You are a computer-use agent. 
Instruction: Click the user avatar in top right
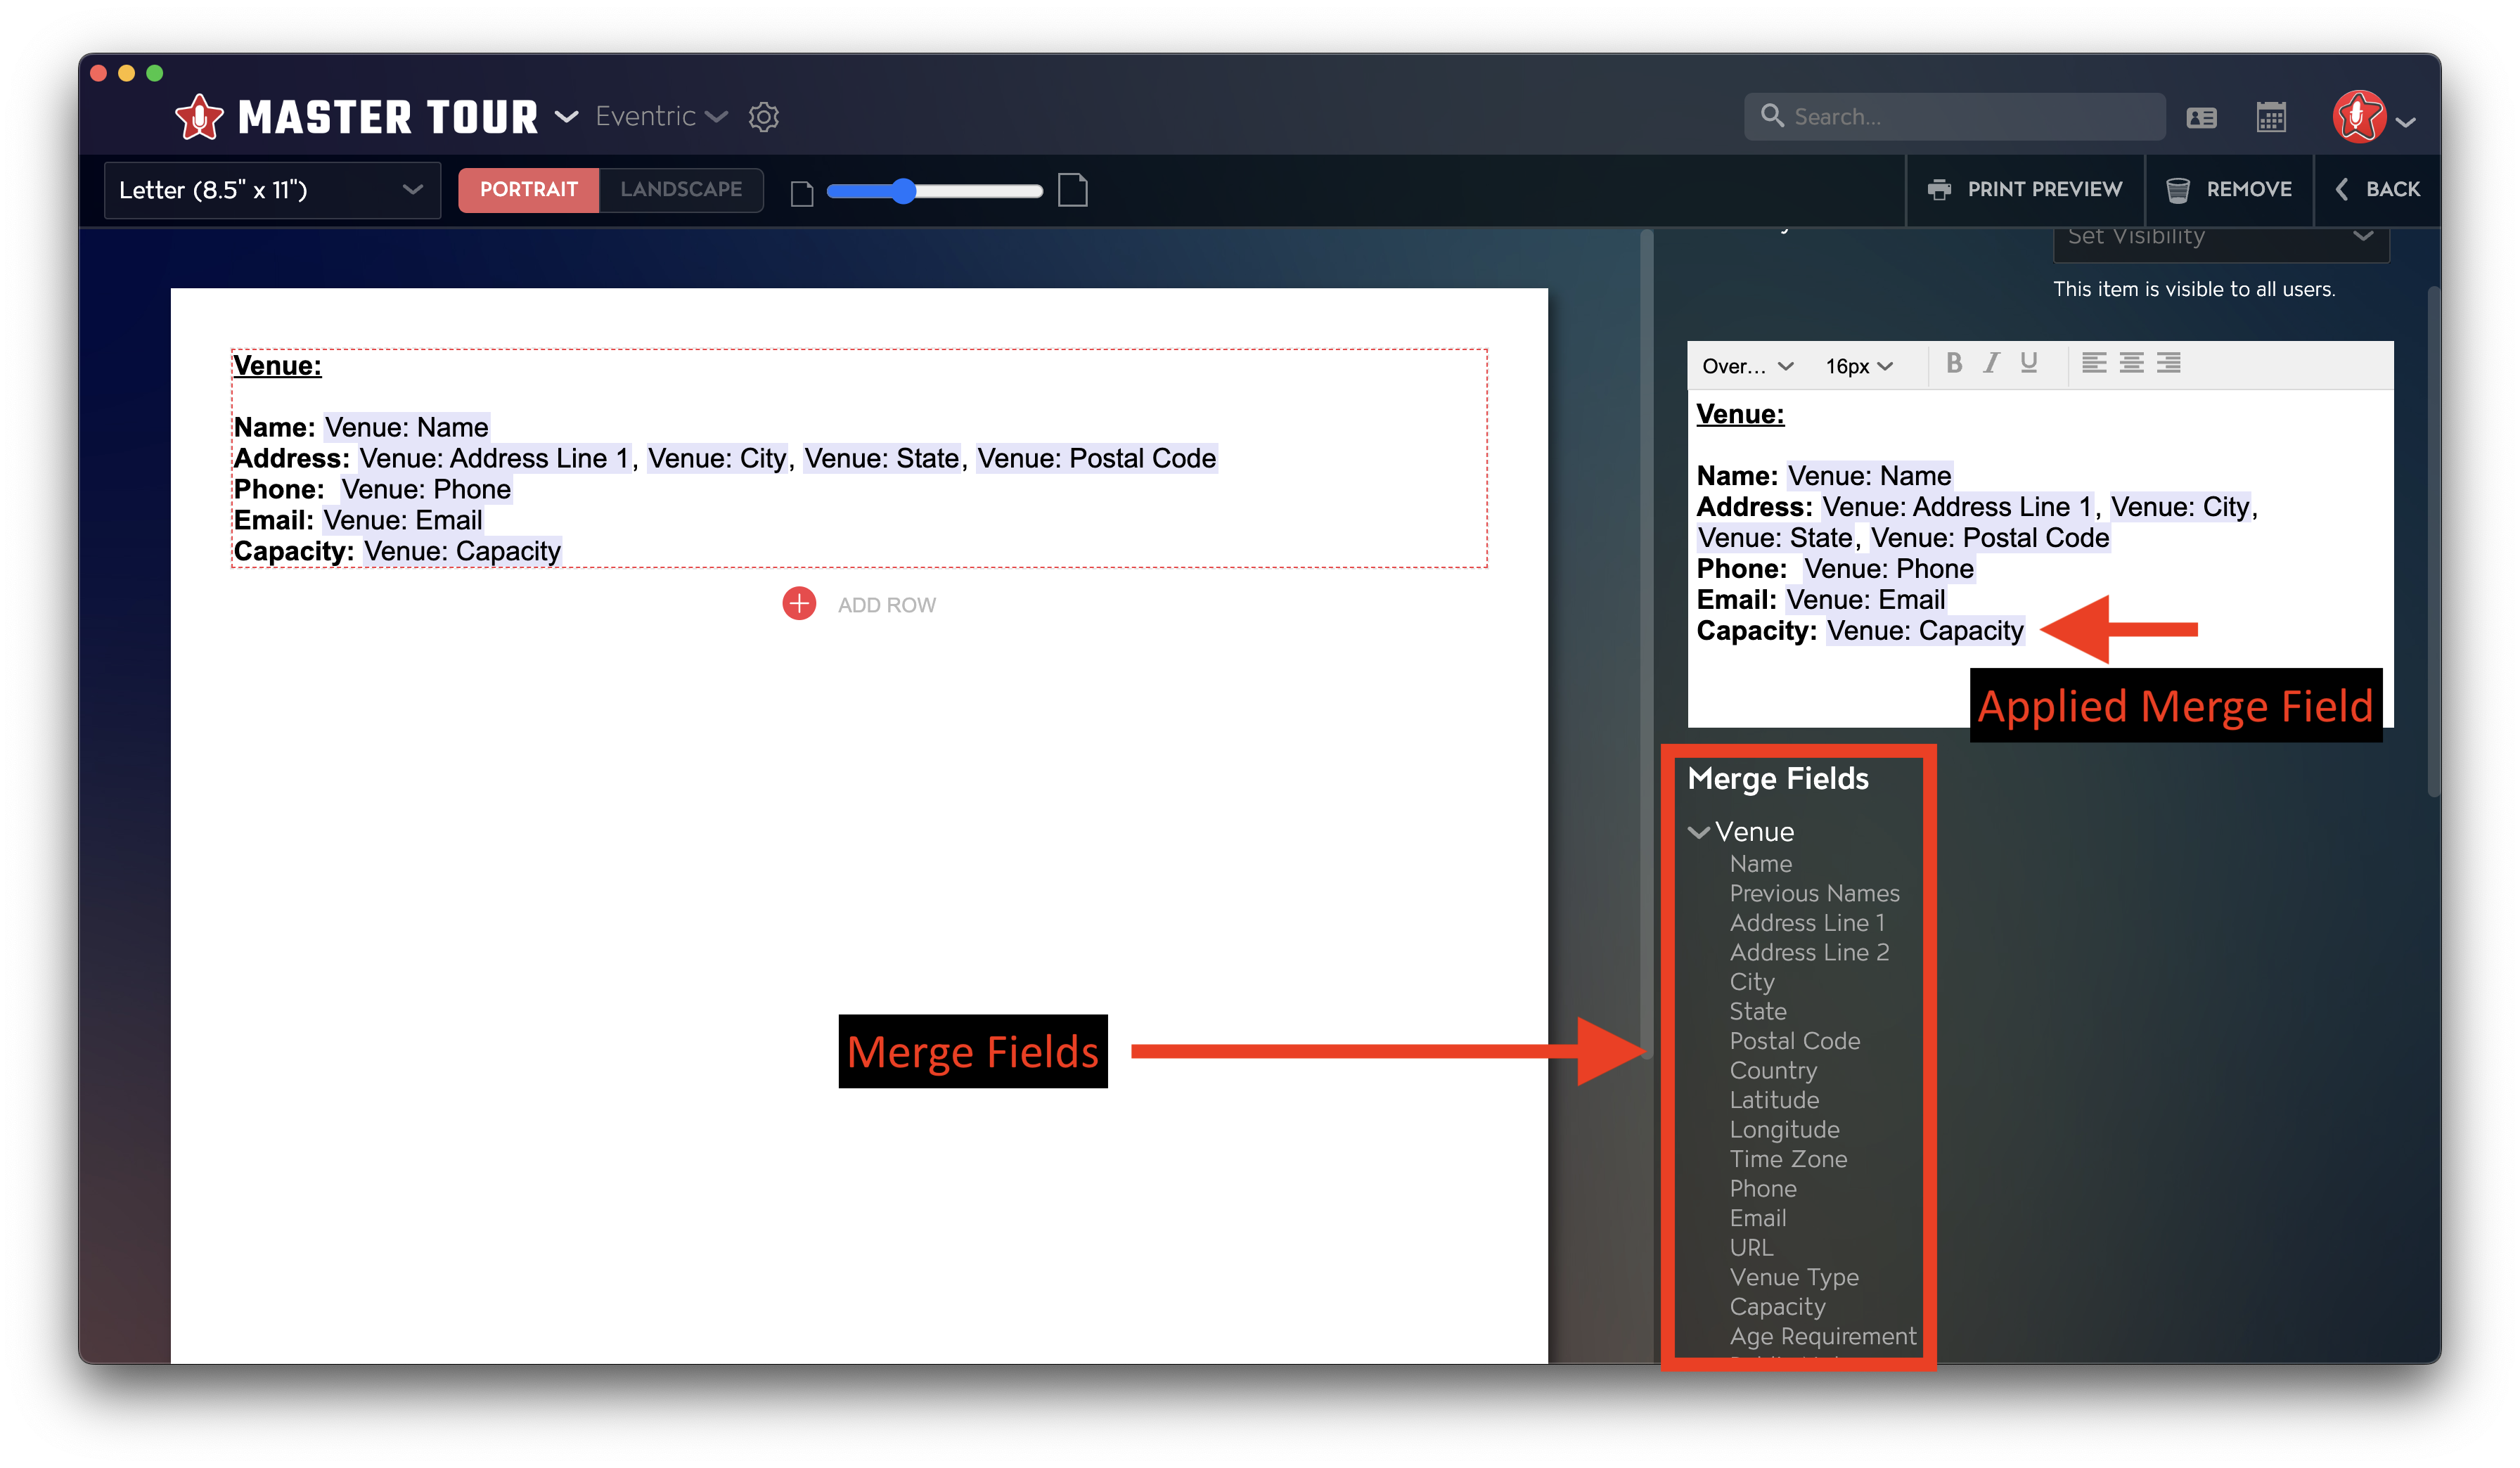(2359, 117)
